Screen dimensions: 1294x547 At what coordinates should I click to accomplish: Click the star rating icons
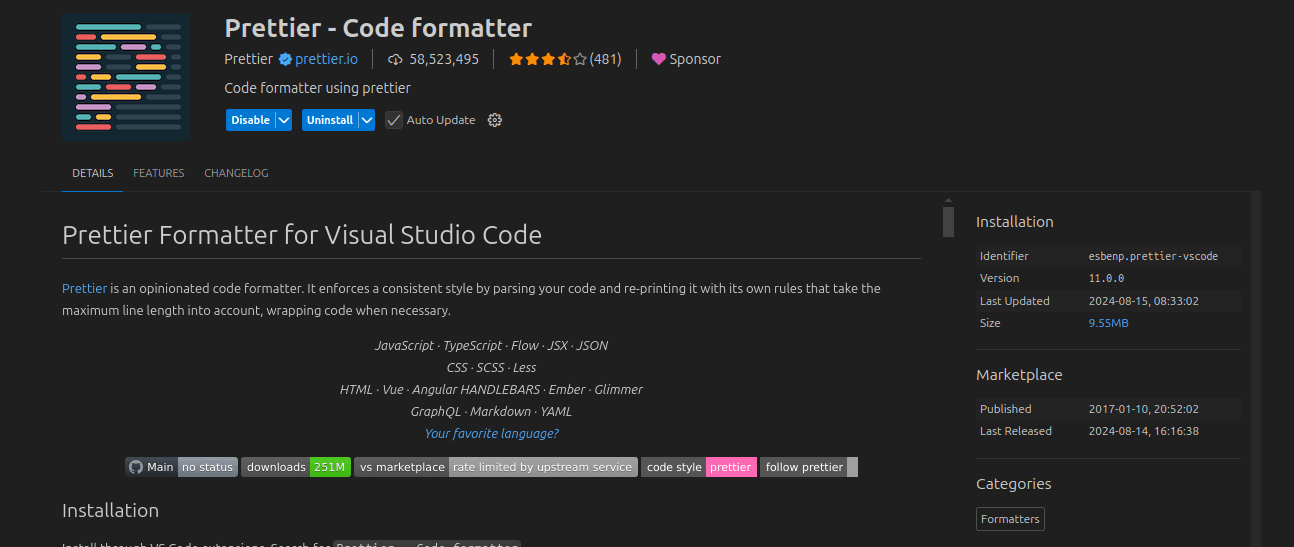547,59
